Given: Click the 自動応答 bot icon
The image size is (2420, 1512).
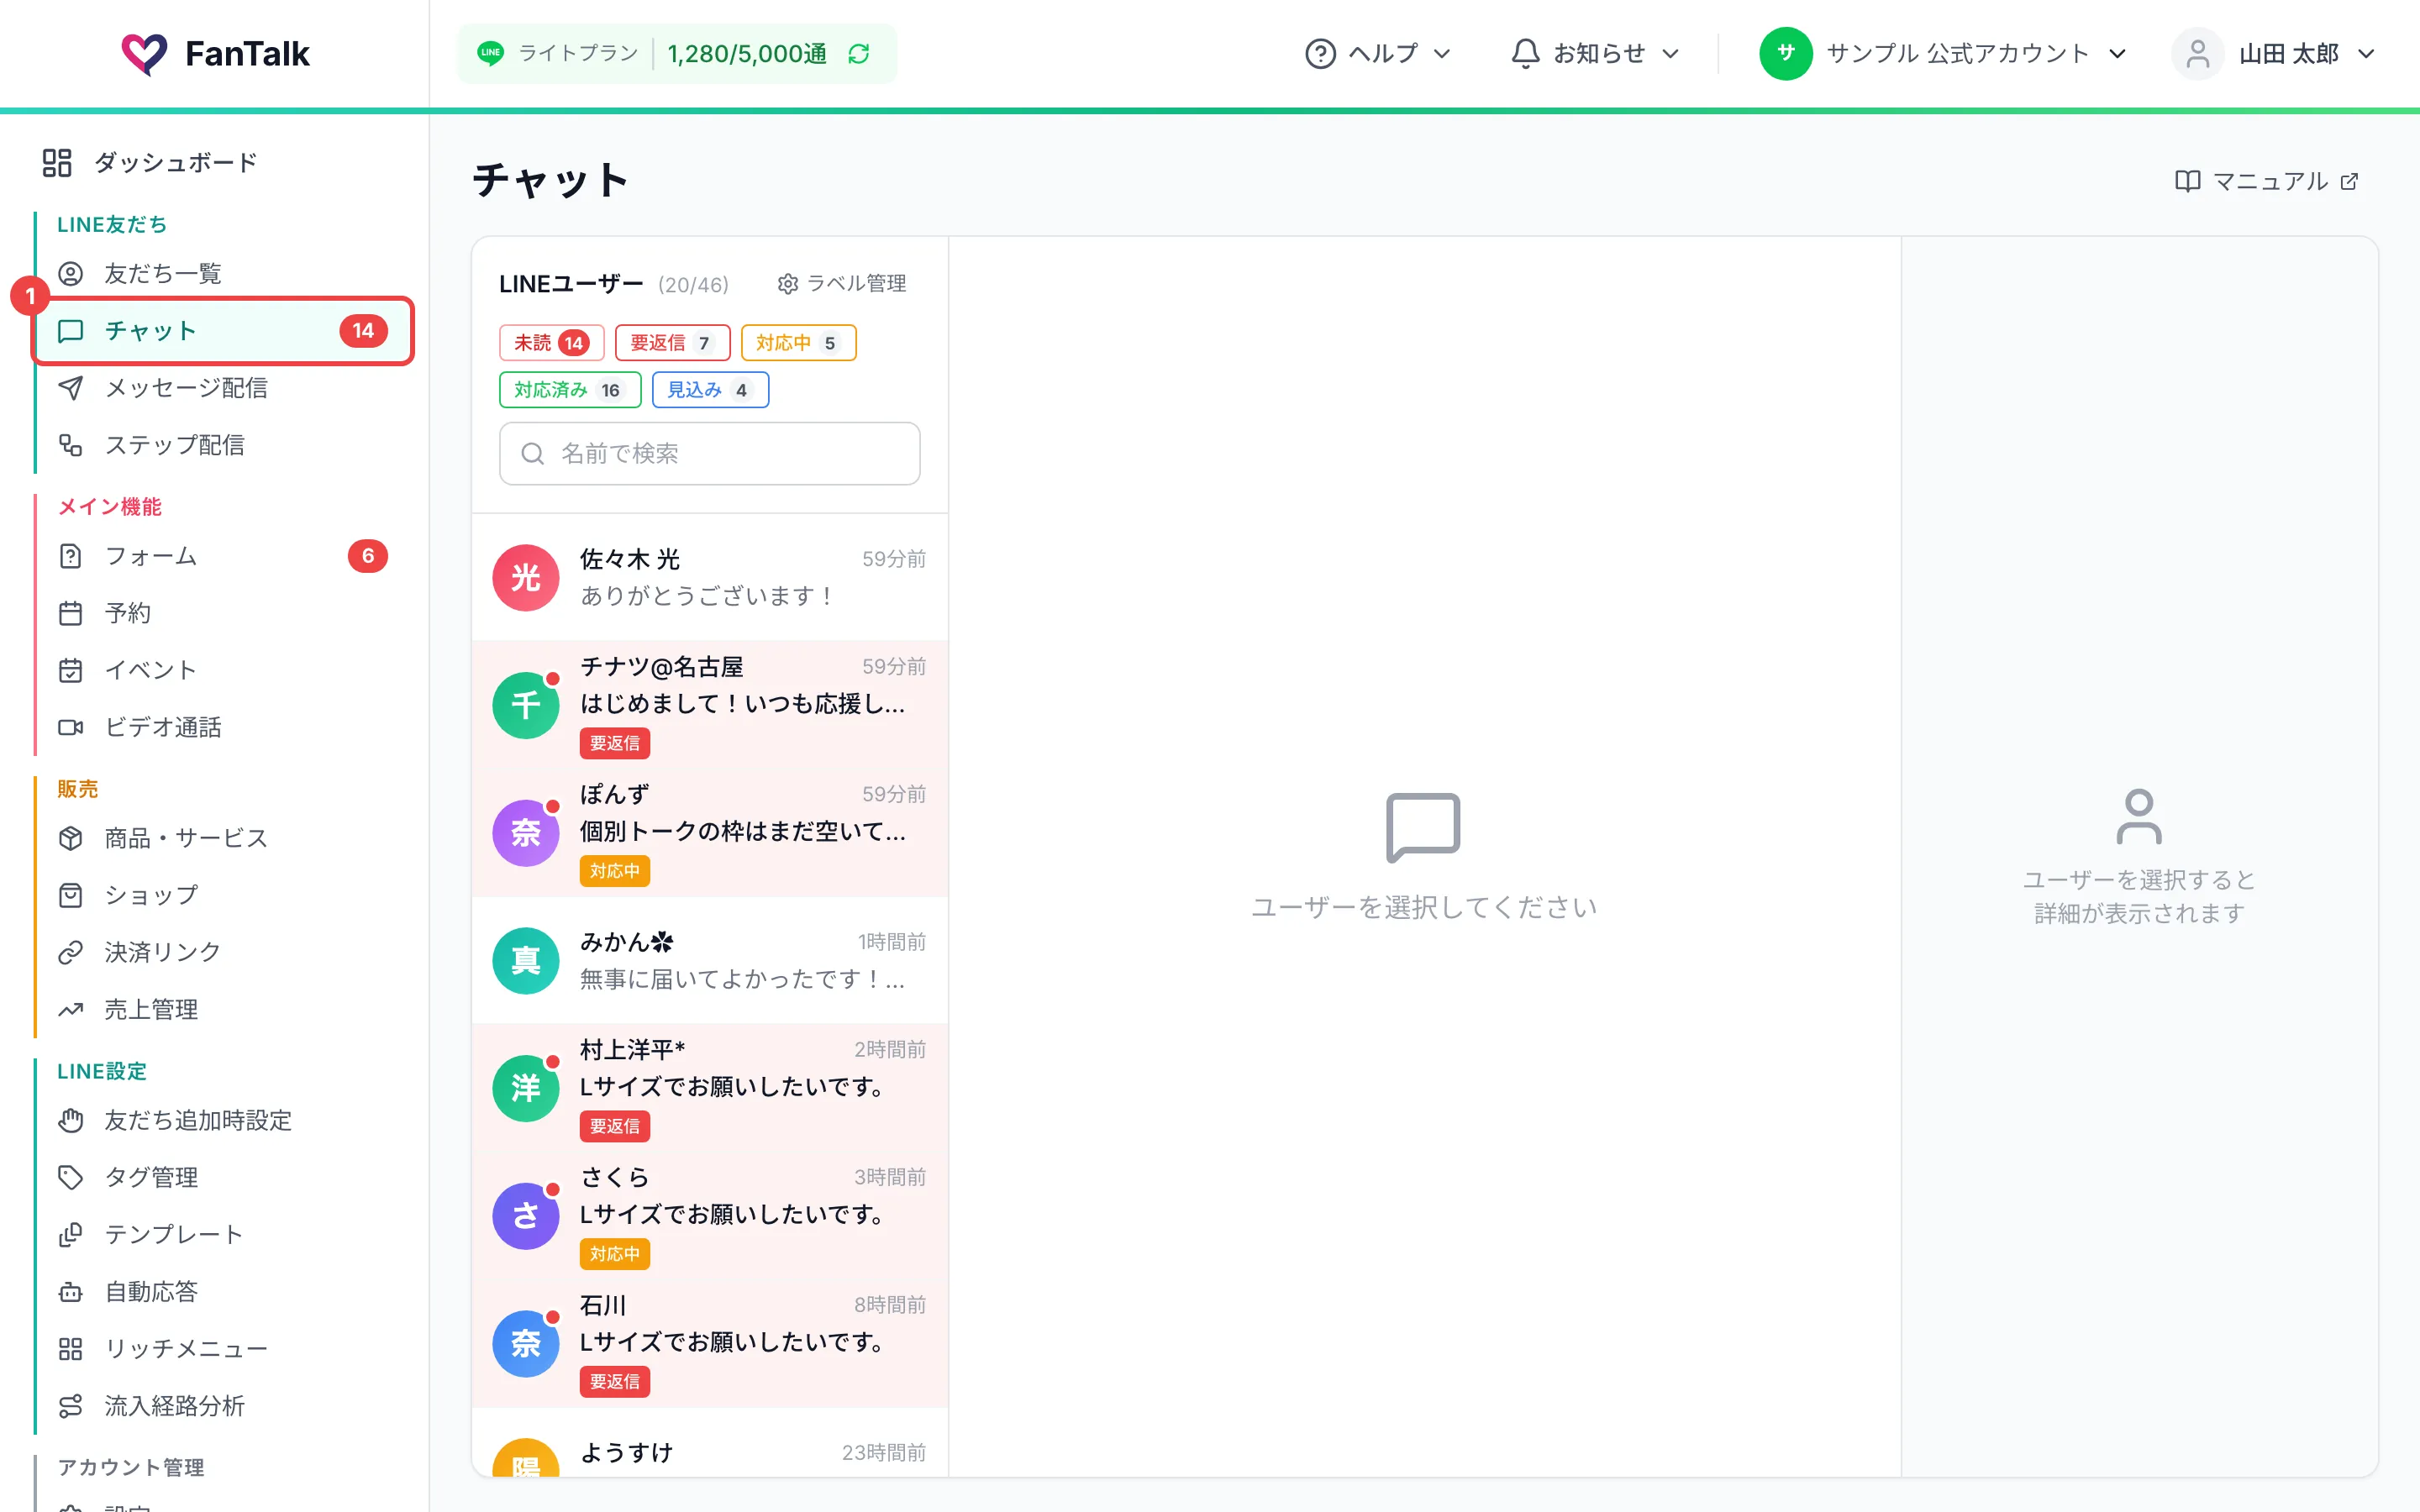Looking at the screenshot, I should [x=70, y=1292].
